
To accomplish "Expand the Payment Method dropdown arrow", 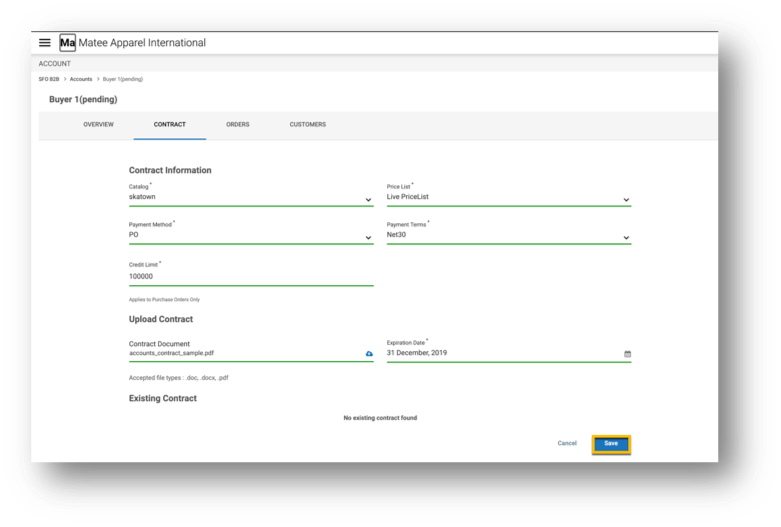I will 368,238.
